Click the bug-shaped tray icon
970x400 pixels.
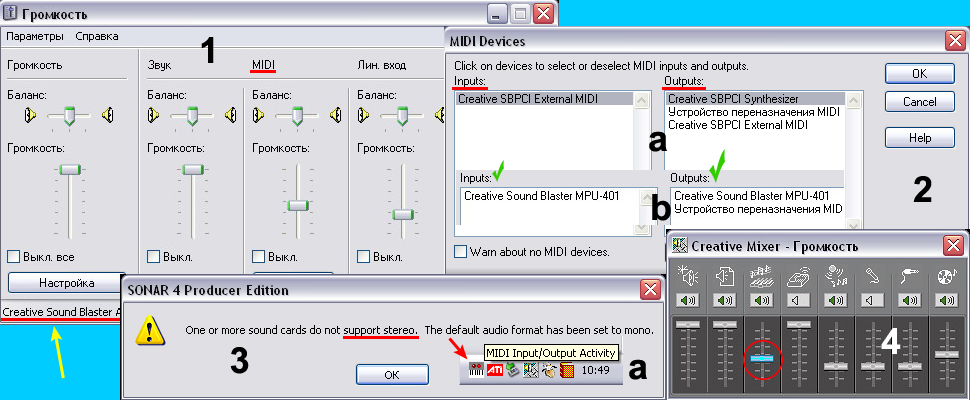pyautogui.click(x=549, y=371)
